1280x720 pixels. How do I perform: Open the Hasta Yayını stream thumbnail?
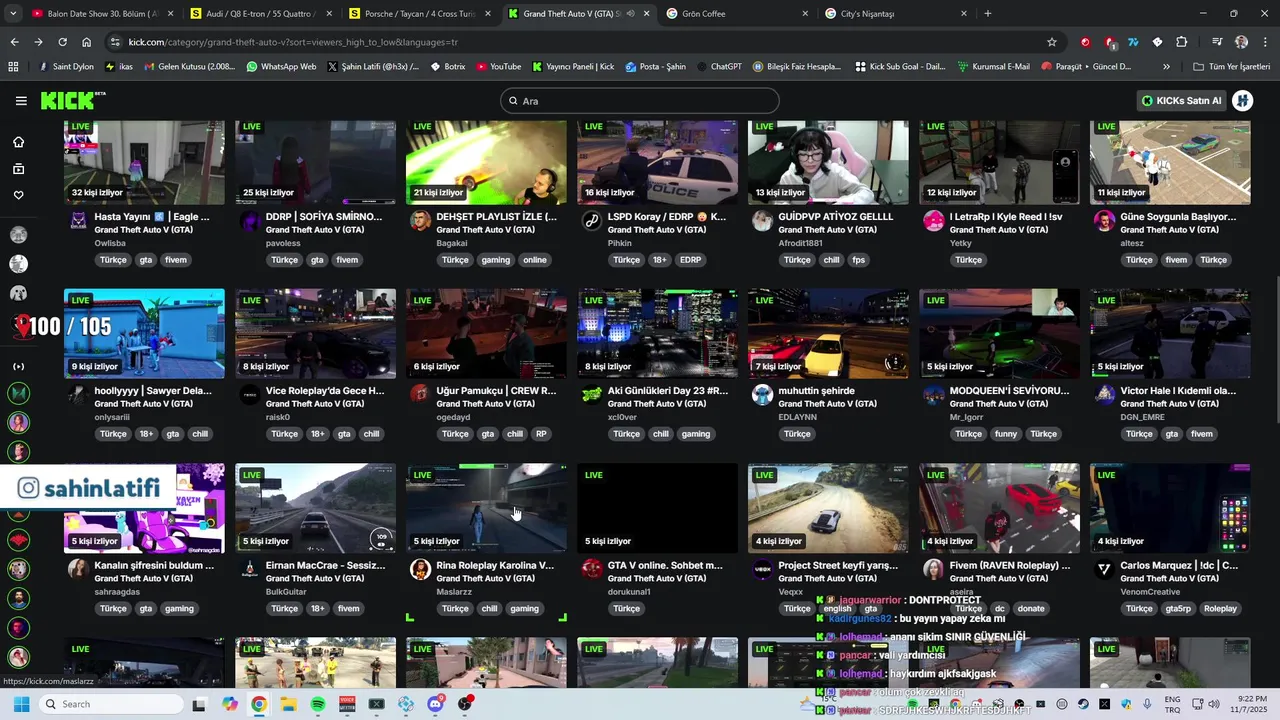(x=144, y=162)
